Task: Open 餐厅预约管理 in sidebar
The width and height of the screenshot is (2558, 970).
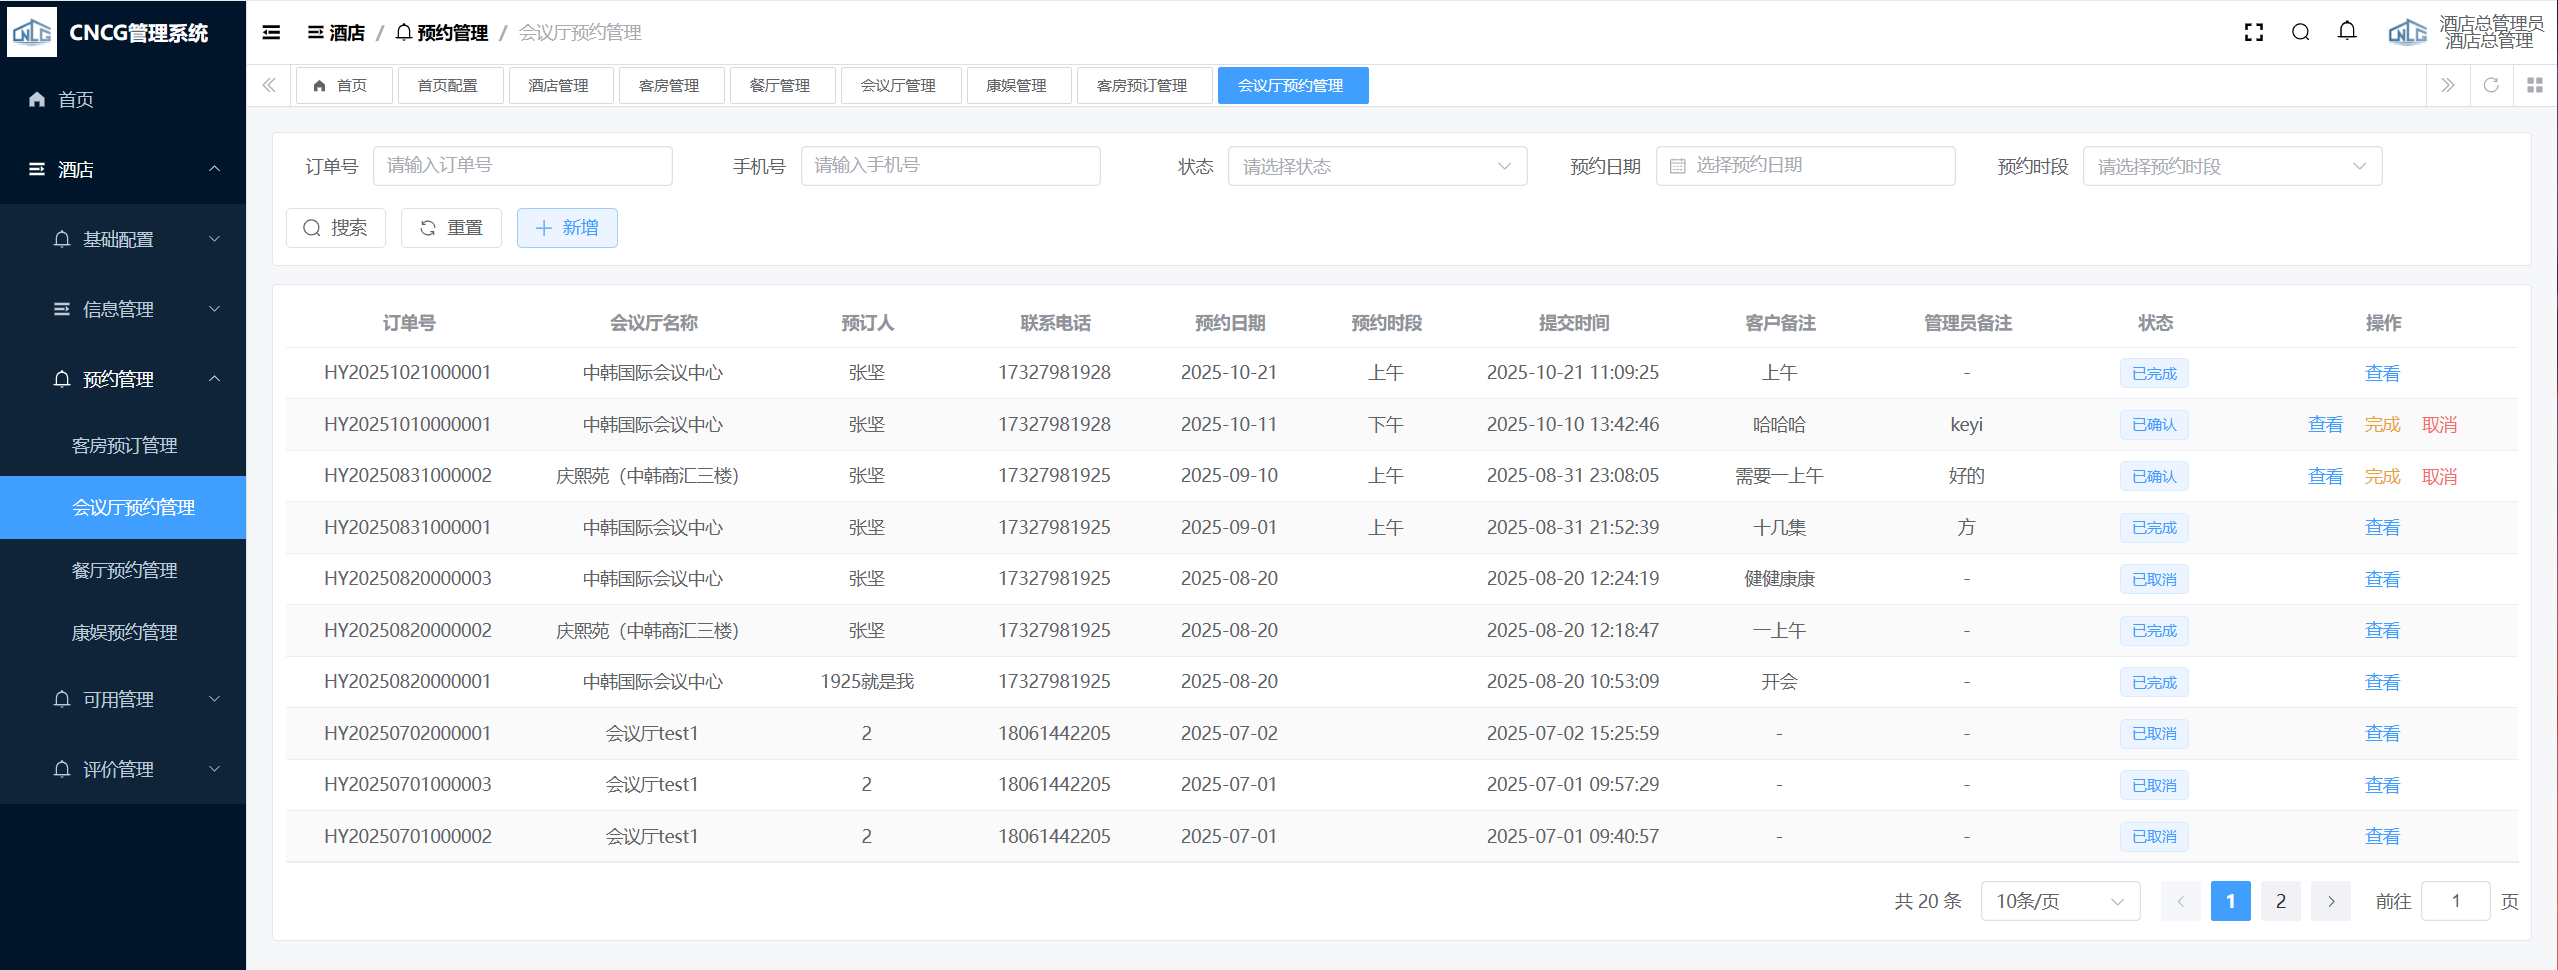Action: [x=124, y=570]
